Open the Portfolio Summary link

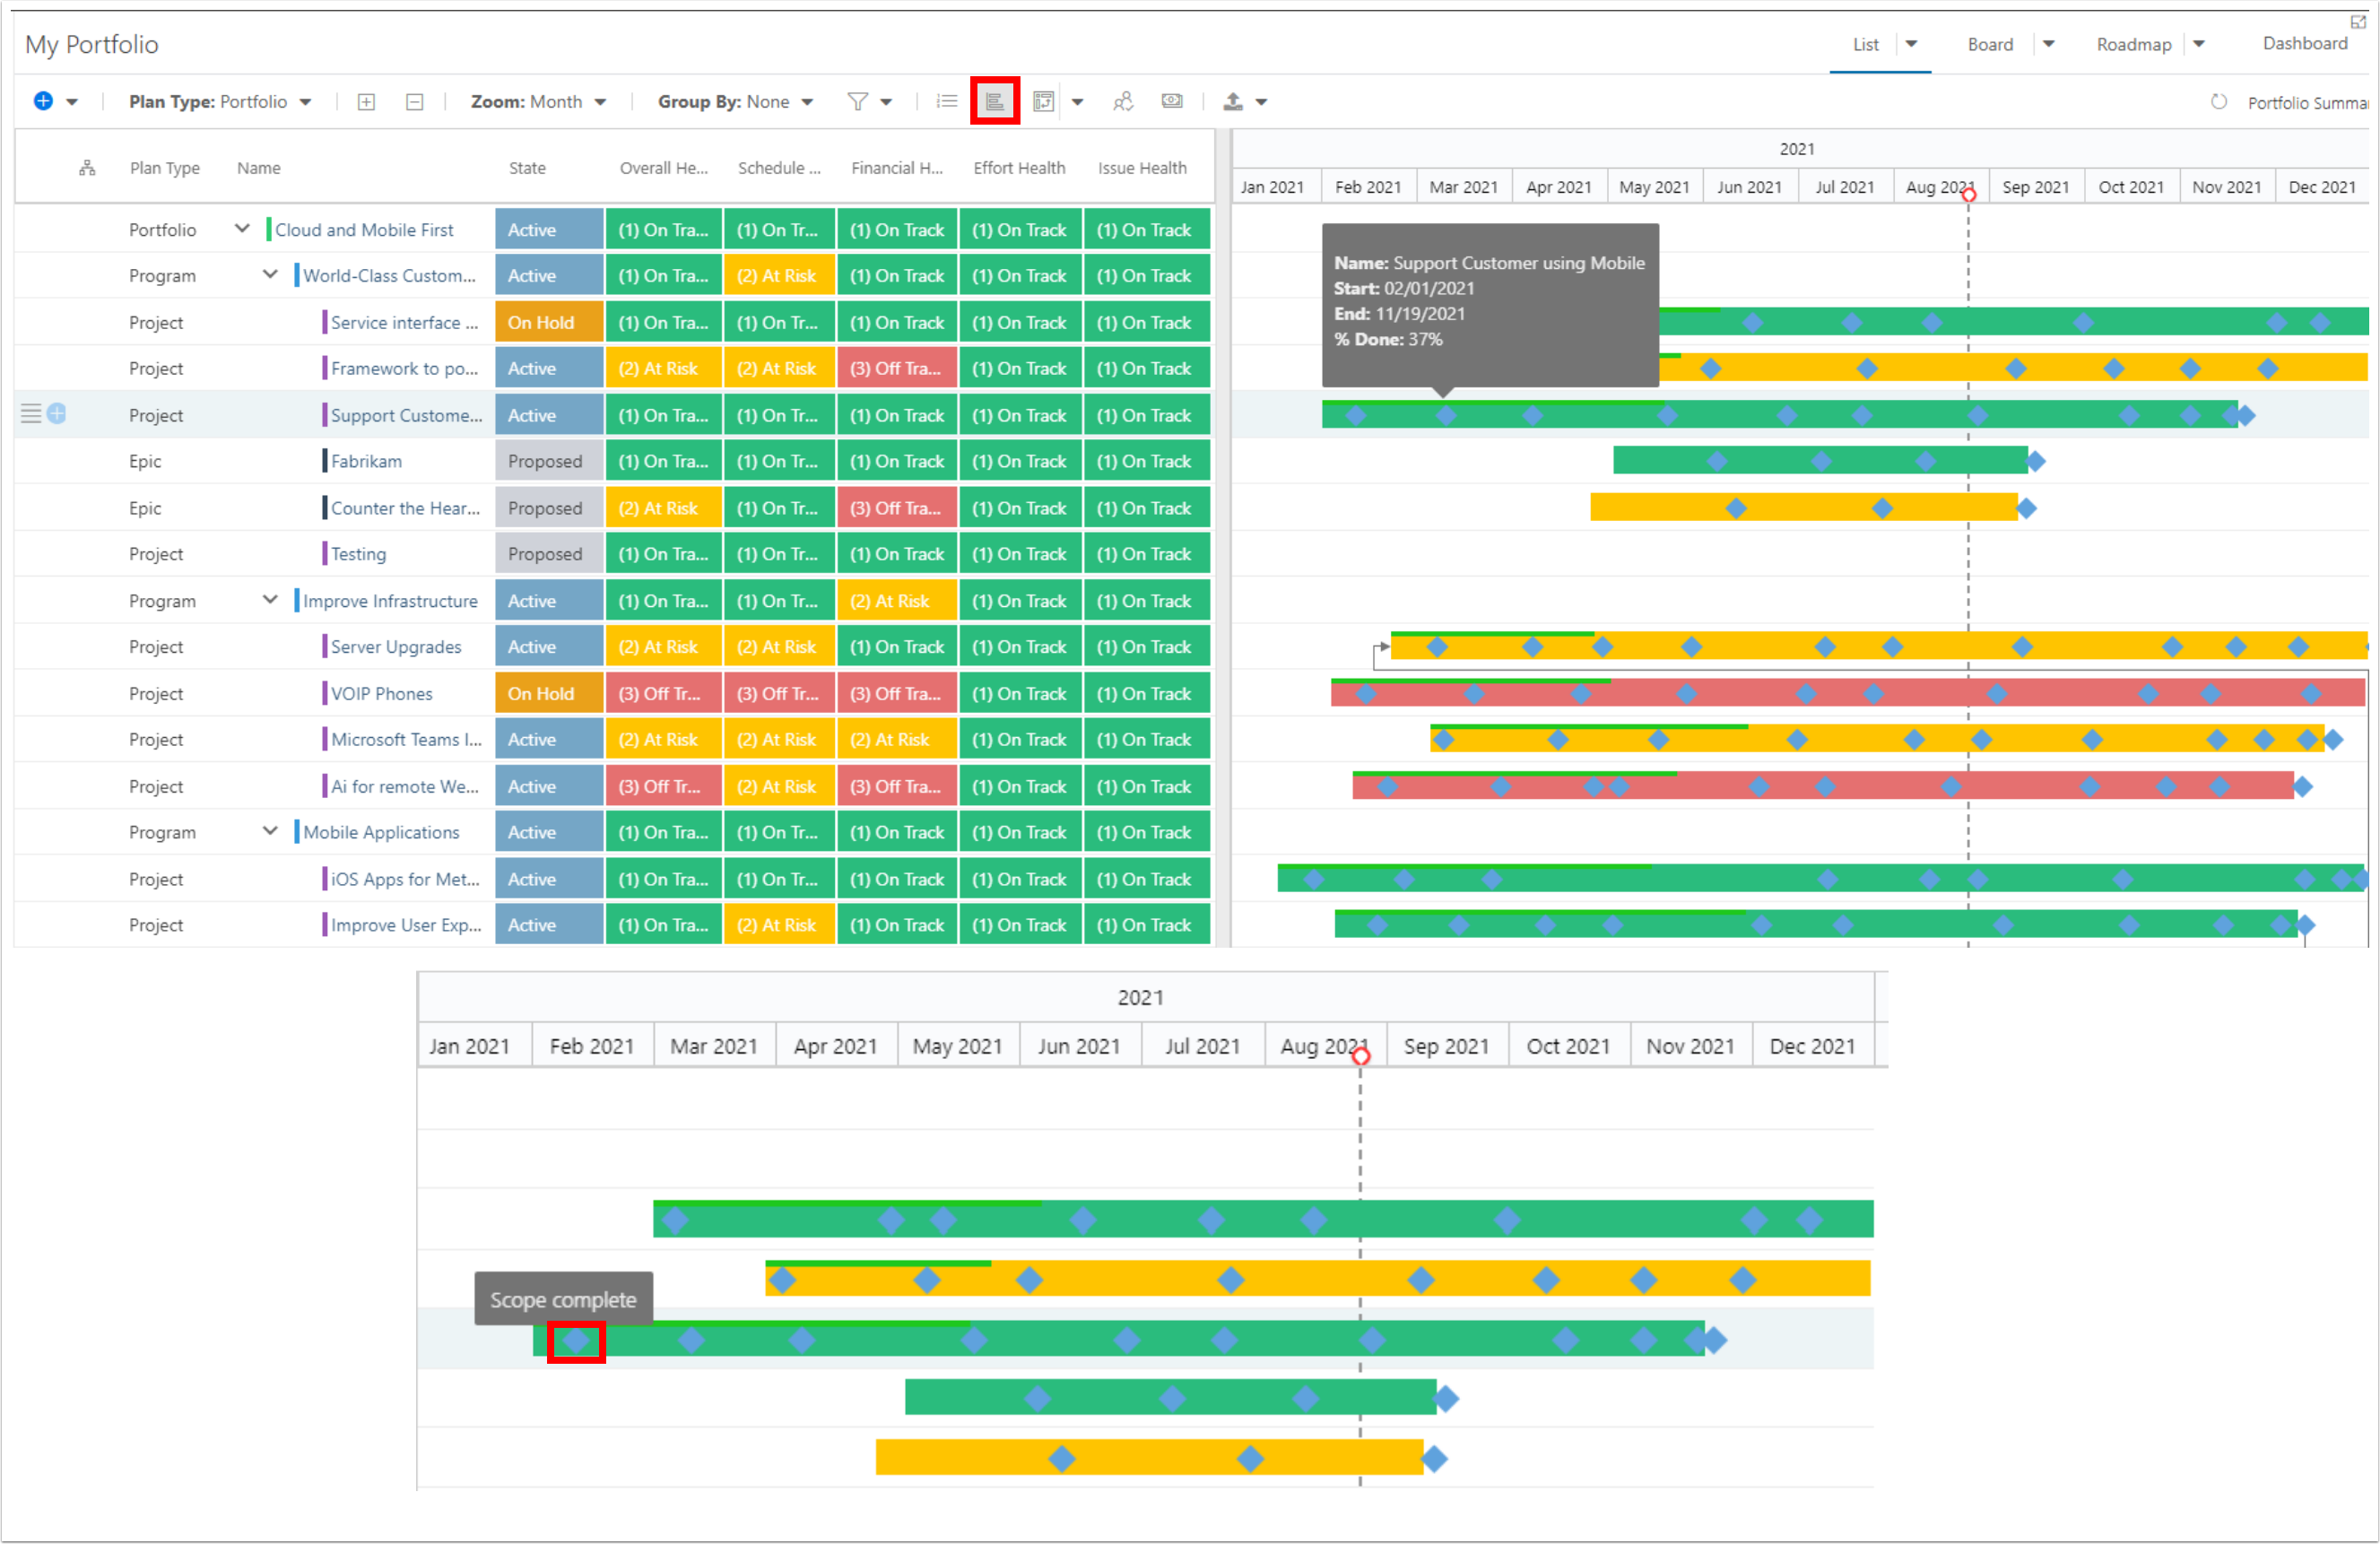2307,103
